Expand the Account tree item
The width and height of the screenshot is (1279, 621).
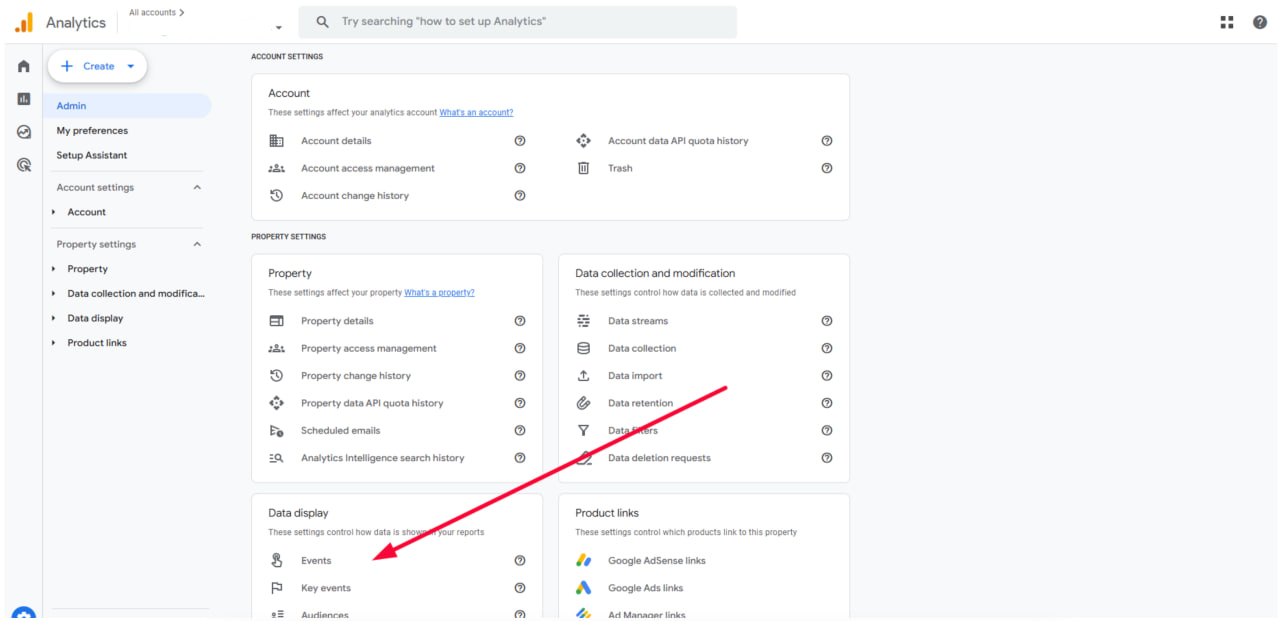[54, 212]
